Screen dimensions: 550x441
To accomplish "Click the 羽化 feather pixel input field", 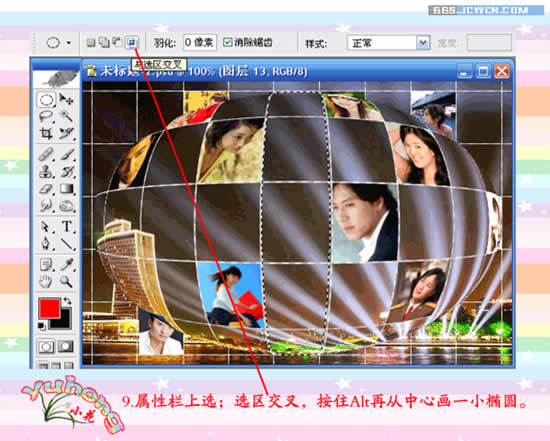I will (x=200, y=43).
